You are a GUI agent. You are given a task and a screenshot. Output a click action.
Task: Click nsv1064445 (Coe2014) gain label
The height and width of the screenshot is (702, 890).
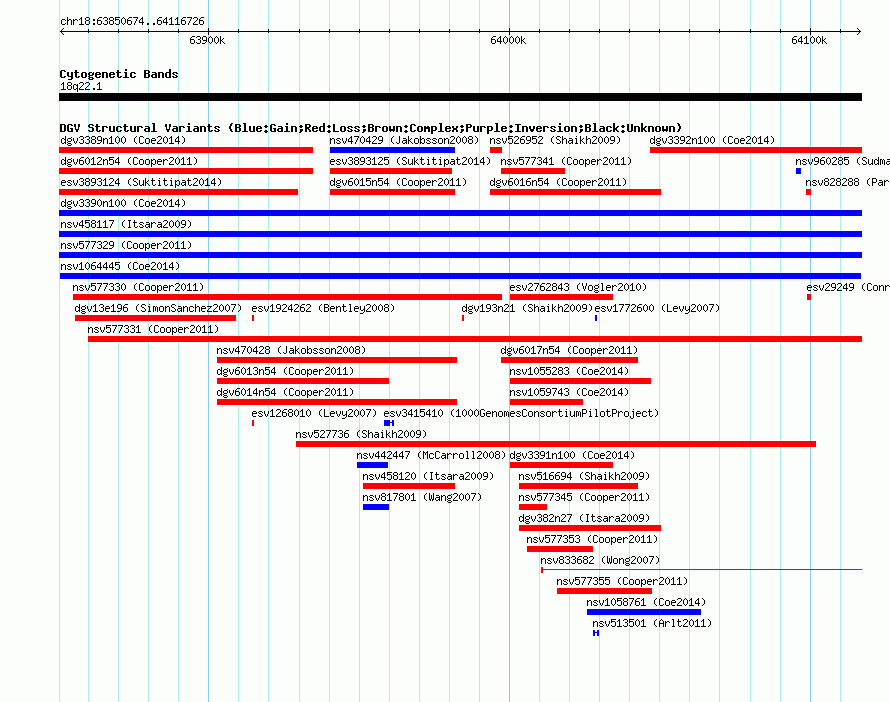pyautogui.click(x=120, y=266)
